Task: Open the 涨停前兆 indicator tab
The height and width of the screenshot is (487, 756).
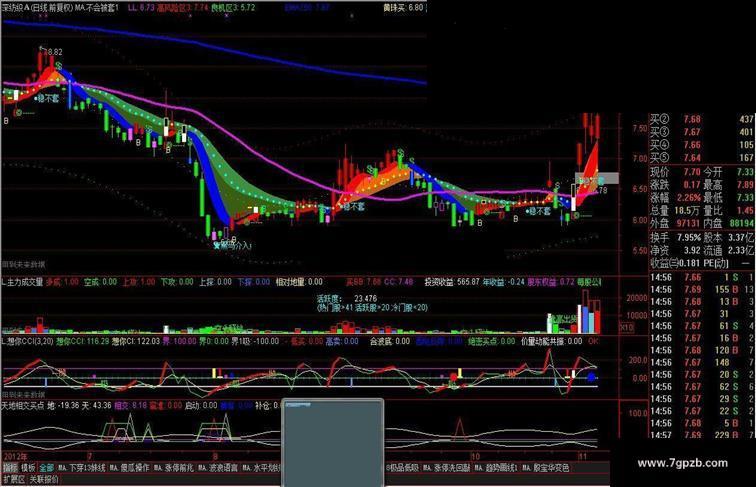Action: [175, 468]
